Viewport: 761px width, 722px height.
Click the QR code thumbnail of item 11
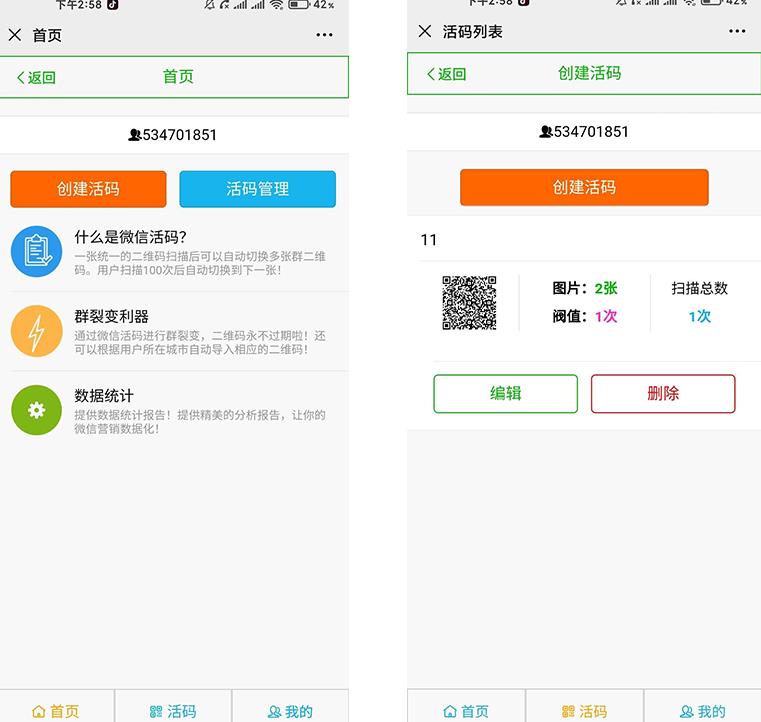469,303
